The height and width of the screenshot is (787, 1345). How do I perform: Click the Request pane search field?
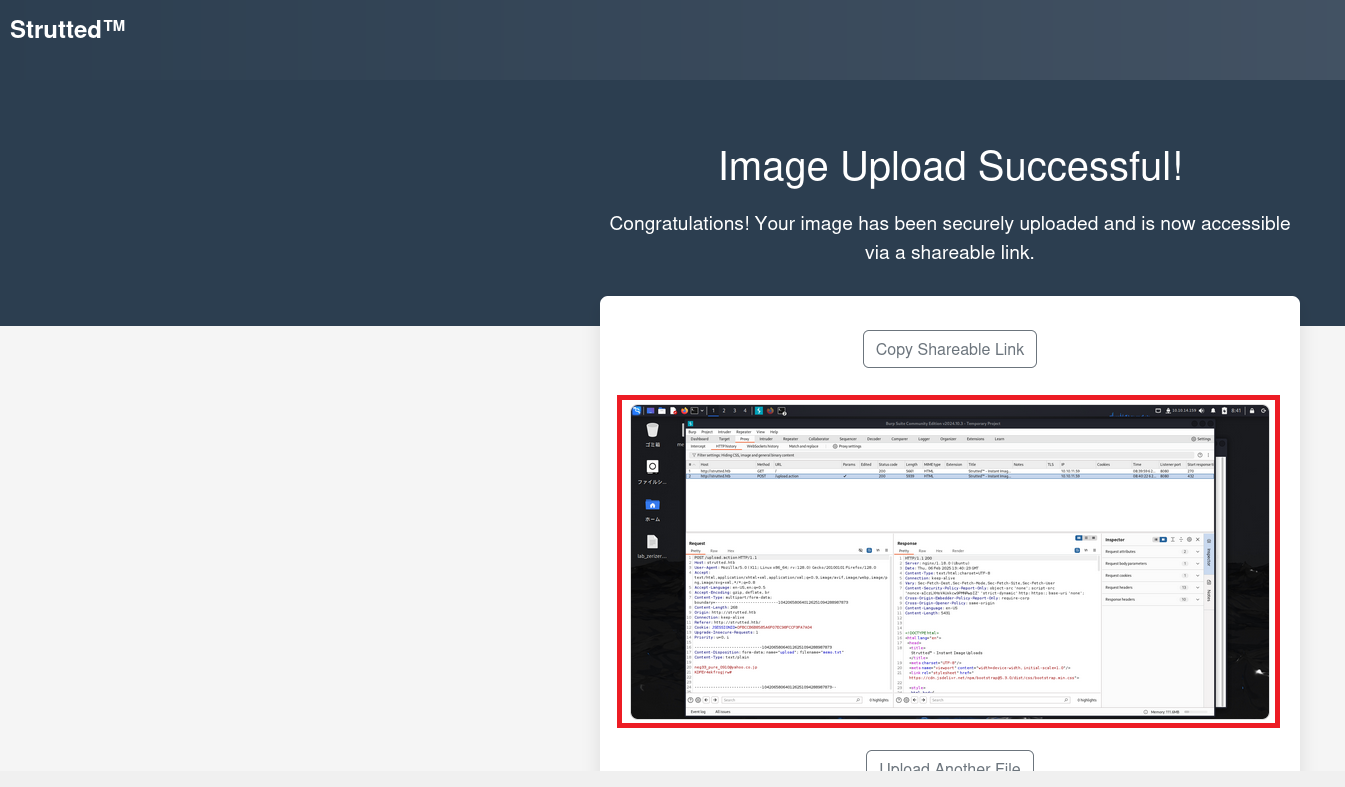[x=790, y=700]
